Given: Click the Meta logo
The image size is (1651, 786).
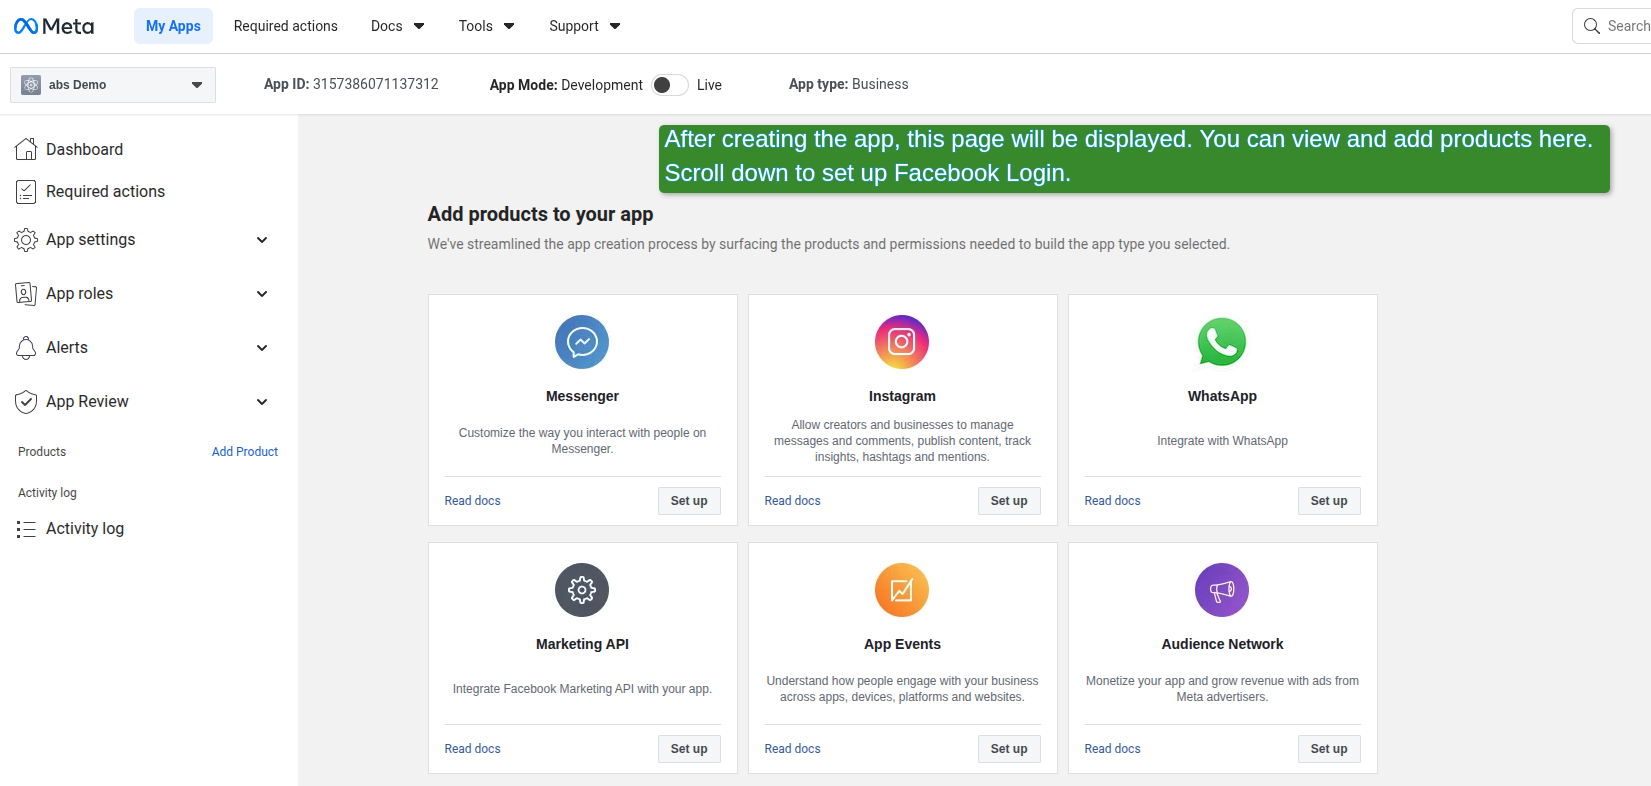Looking at the screenshot, I should coord(54,26).
